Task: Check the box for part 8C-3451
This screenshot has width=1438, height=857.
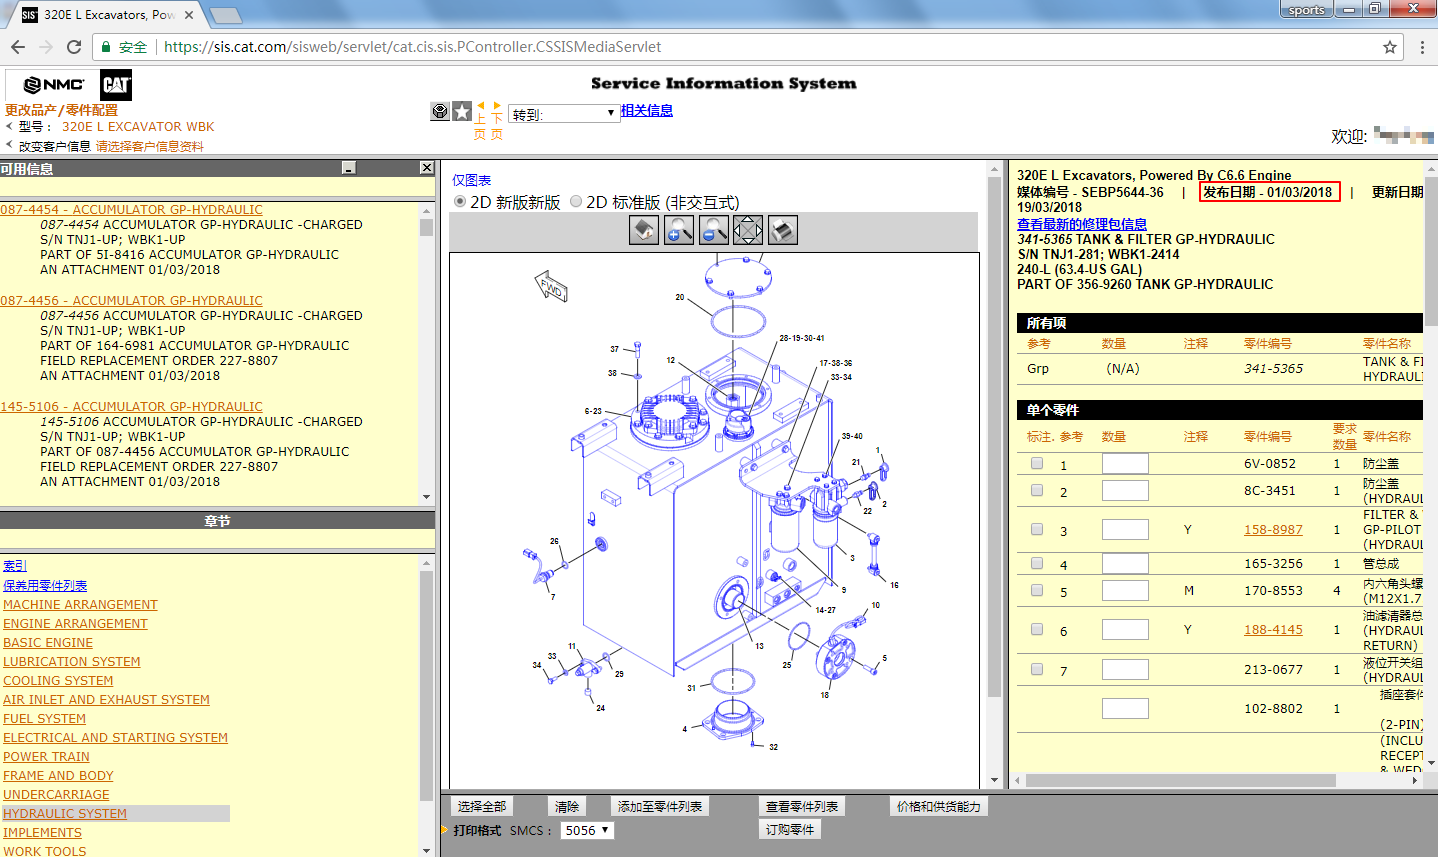Action: pyautogui.click(x=1037, y=491)
